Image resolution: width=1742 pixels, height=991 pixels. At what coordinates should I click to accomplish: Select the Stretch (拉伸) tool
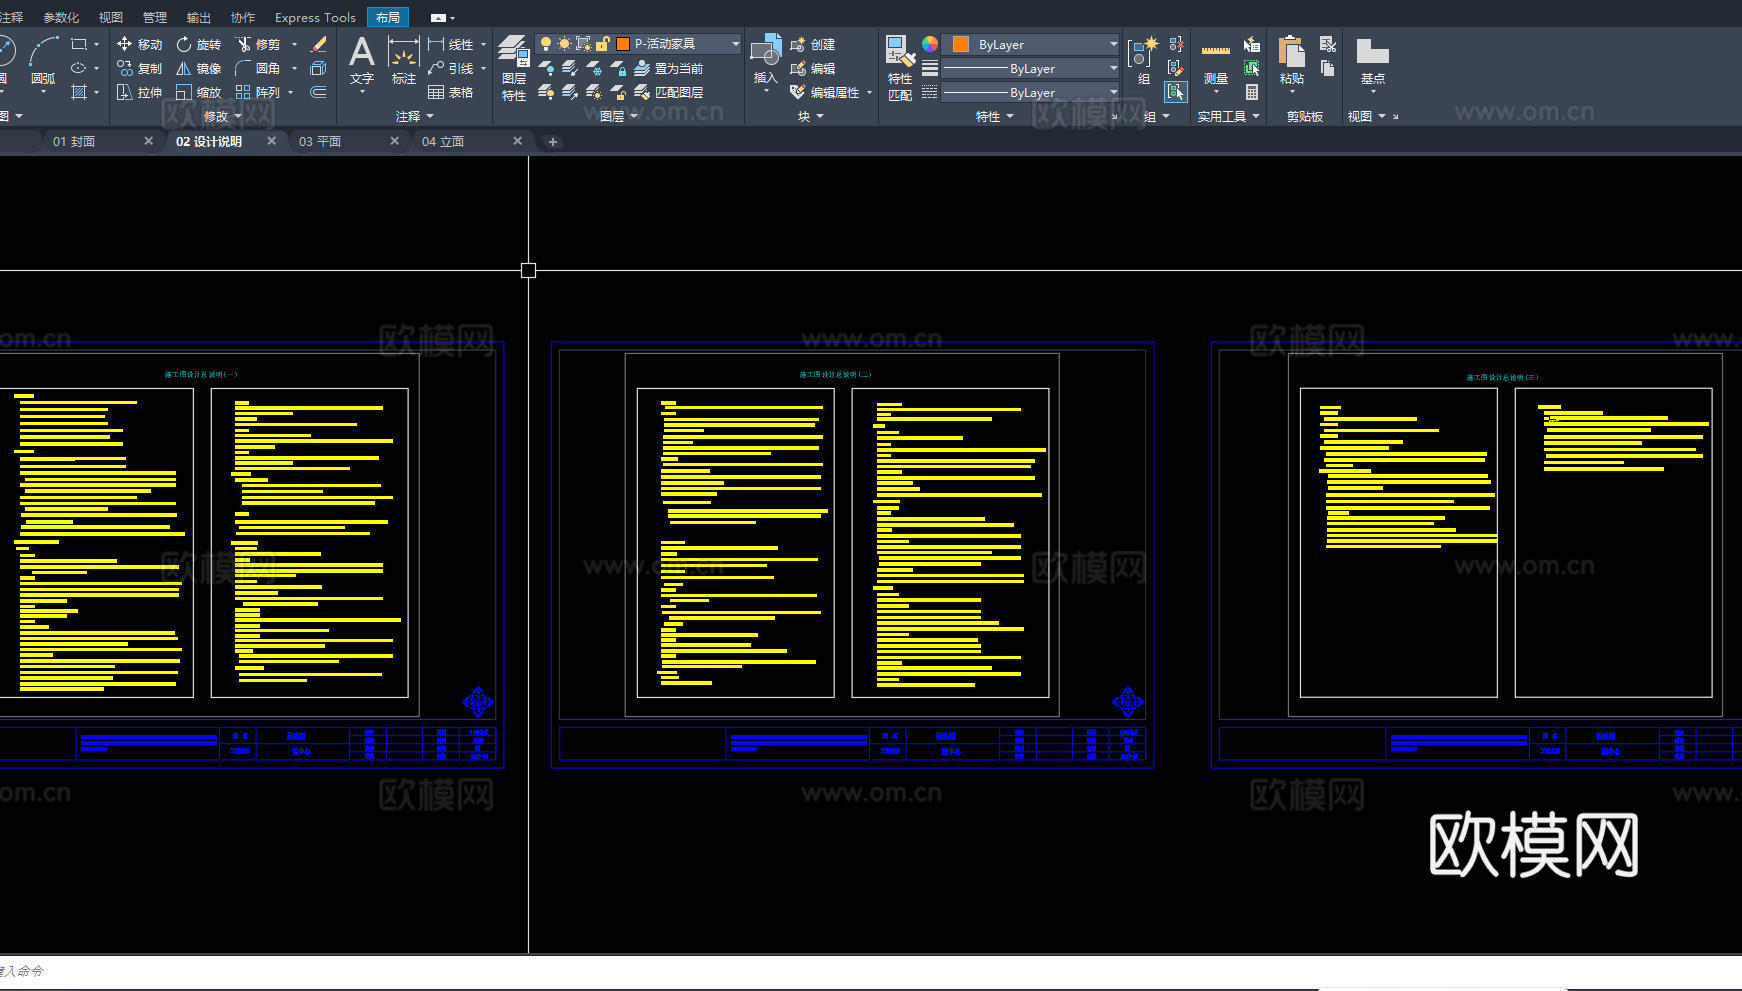(x=139, y=92)
